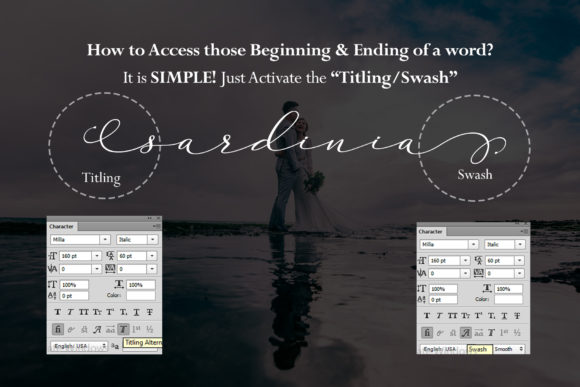Image resolution: width=580 pixels, height=387 pixels.
Task: Turn on Small Caps in right Character panel
Action: [465, 316]
